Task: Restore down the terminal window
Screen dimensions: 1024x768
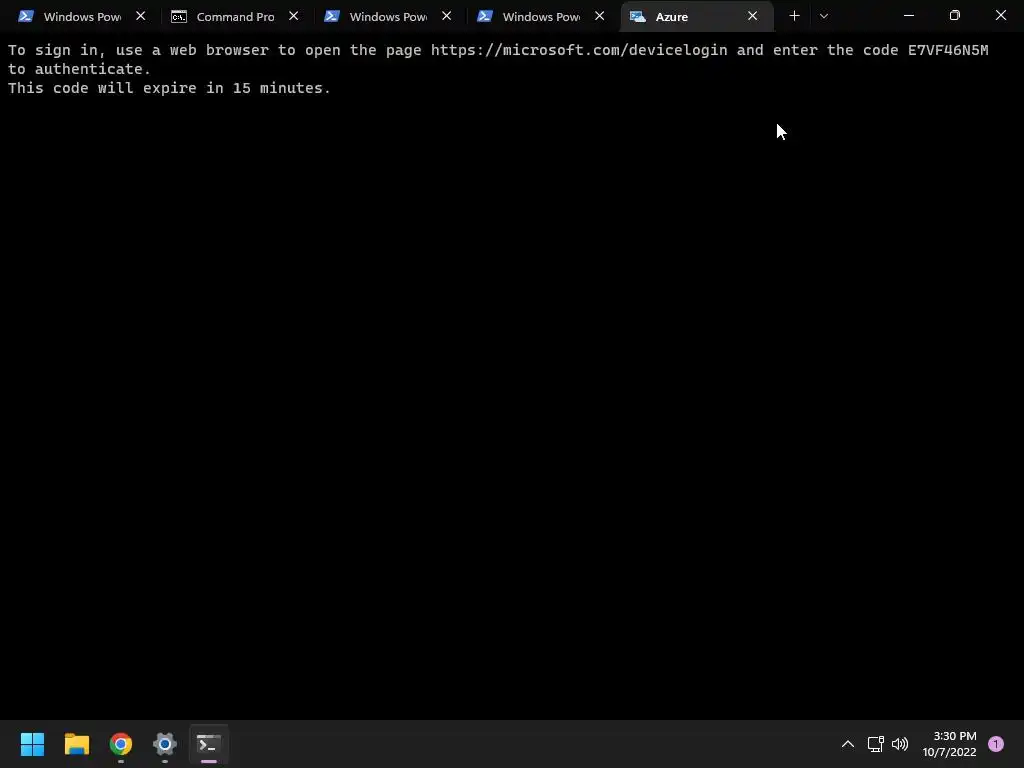Action: (955, 16)
